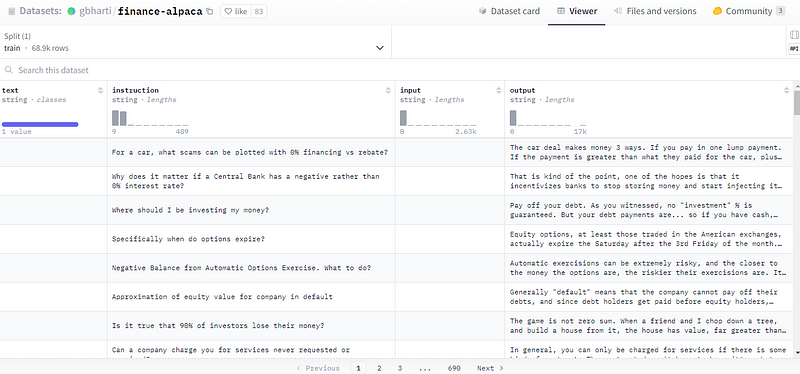
Task: Switch to the Viewer tab
Action: (x=577, y=11)
